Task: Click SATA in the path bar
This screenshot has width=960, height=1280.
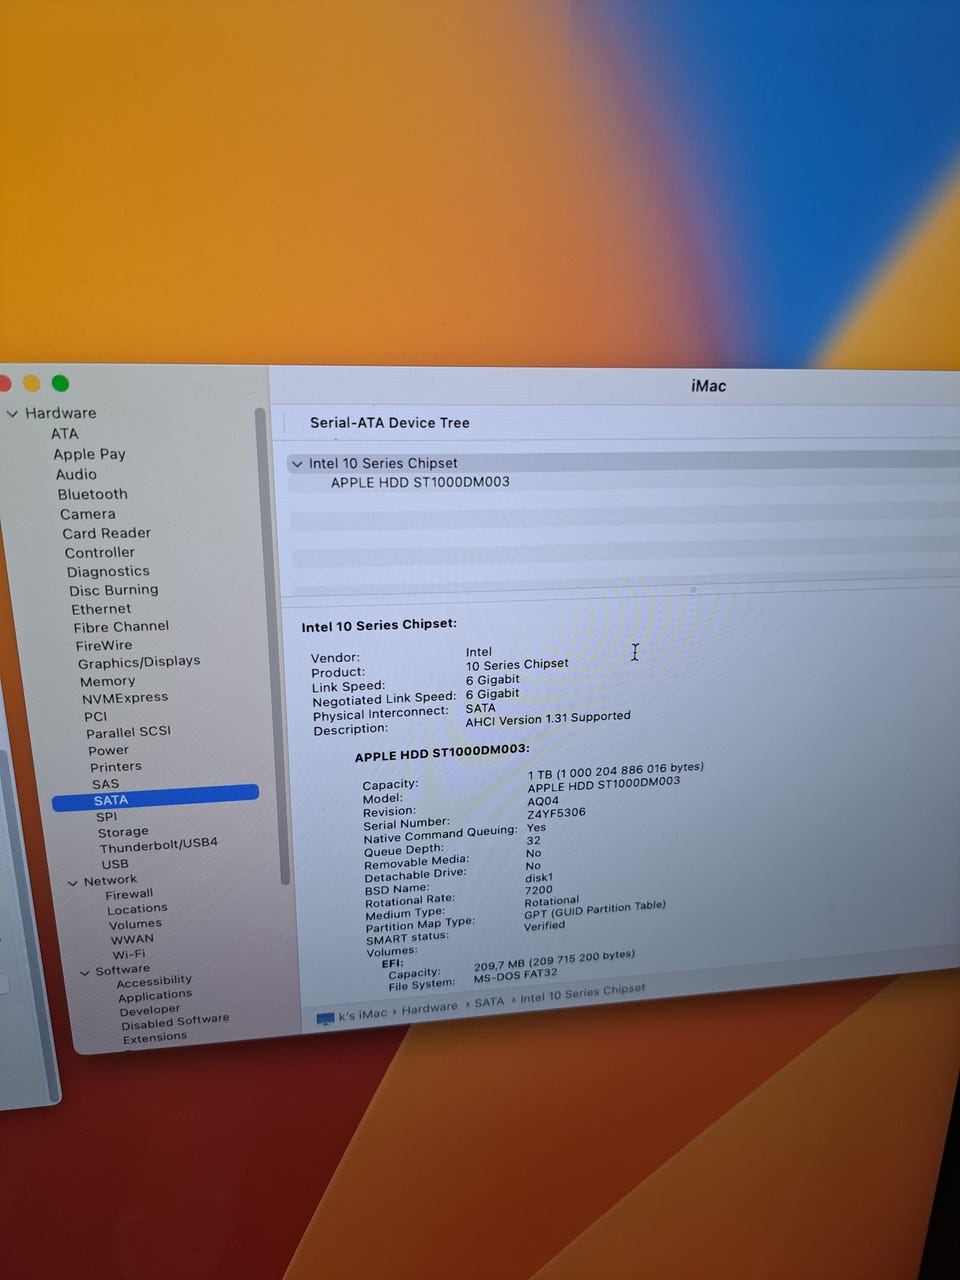Action: tap(489, 1002)
